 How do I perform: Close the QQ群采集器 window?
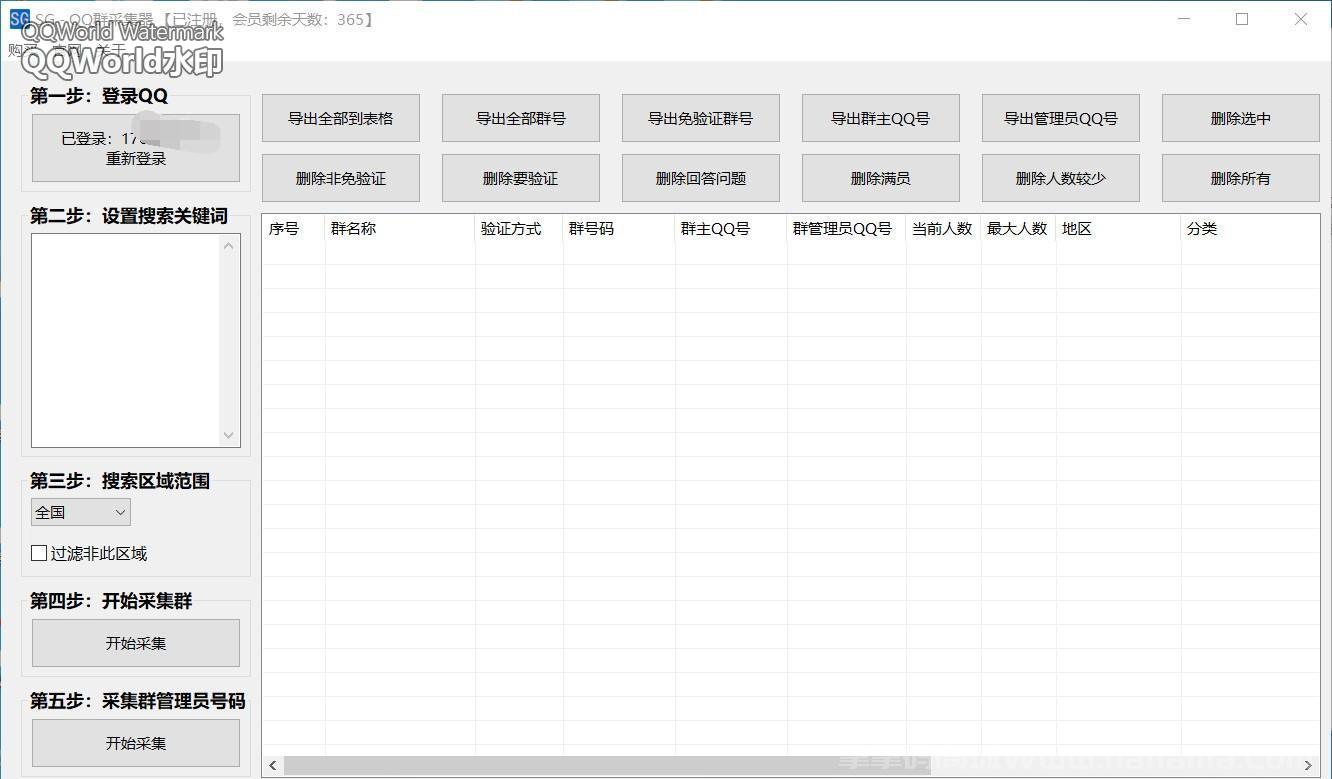tap(1301, 19)
